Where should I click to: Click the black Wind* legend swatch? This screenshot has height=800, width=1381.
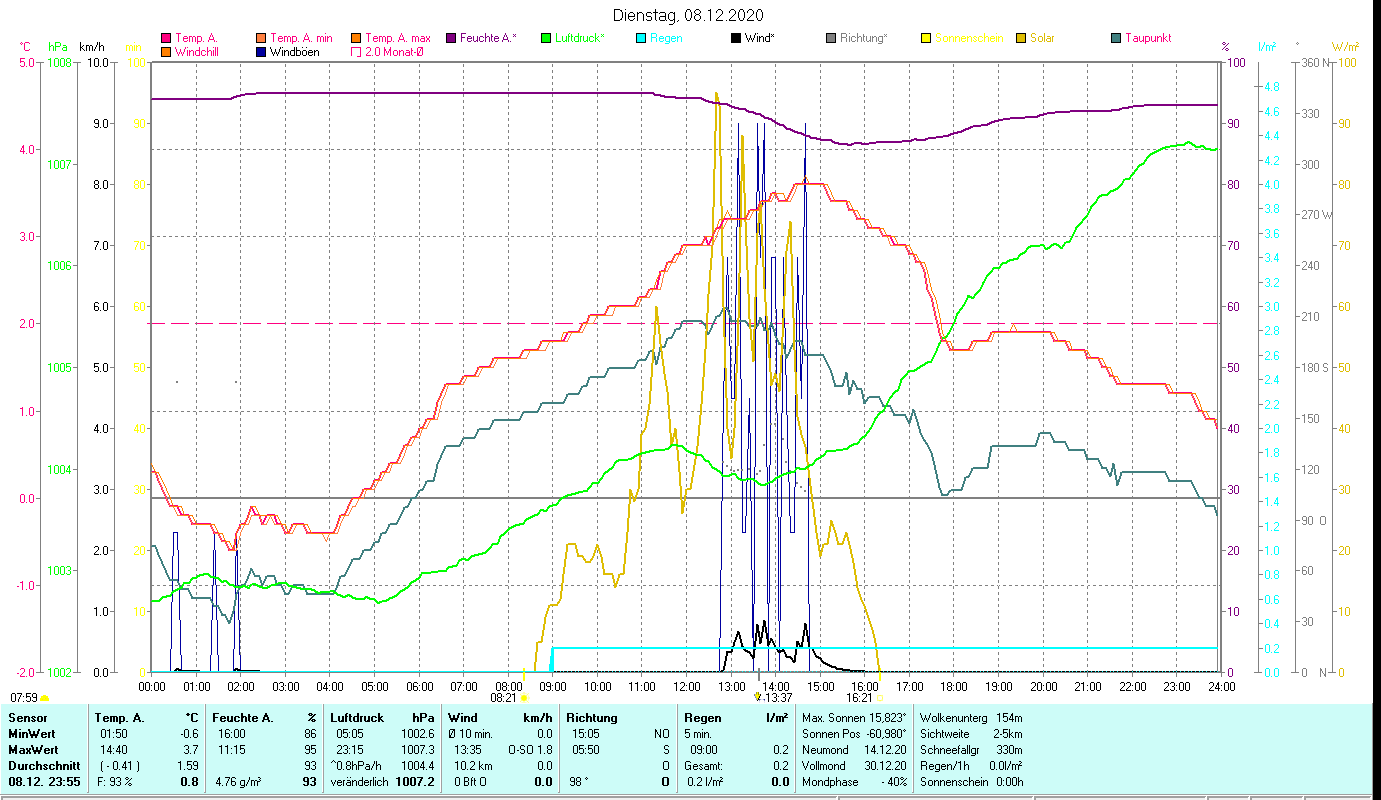click(x=736, y=39)
